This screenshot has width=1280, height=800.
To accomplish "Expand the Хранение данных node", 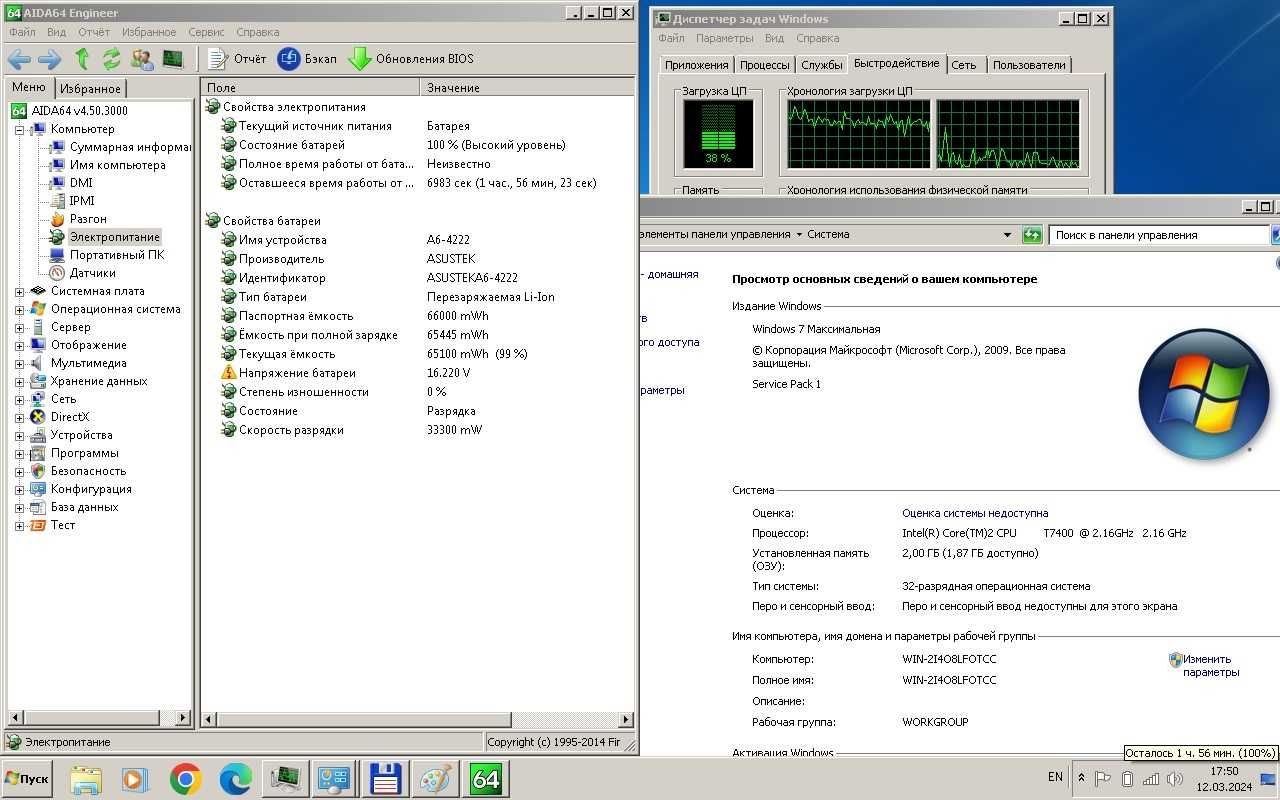I will [x=19, y=381].
